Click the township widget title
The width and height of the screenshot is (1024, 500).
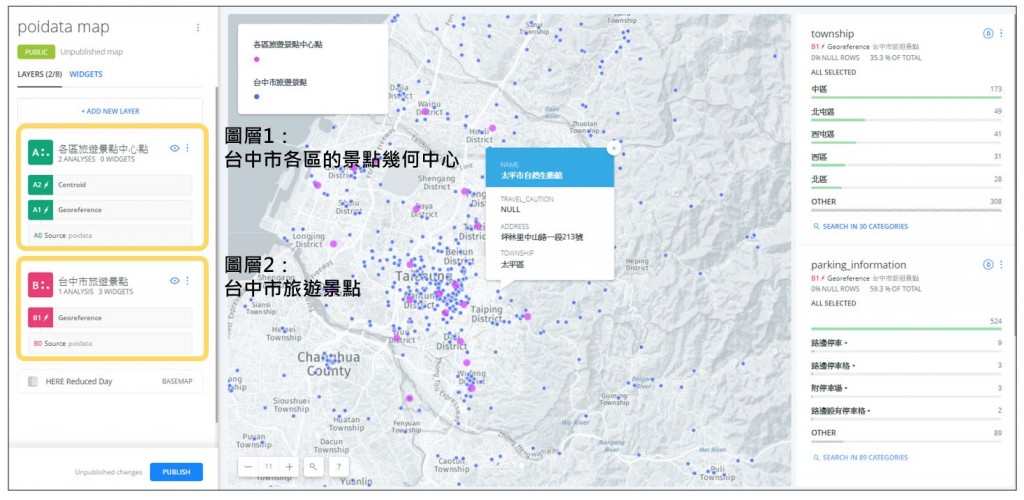click(x=832, y=33)
